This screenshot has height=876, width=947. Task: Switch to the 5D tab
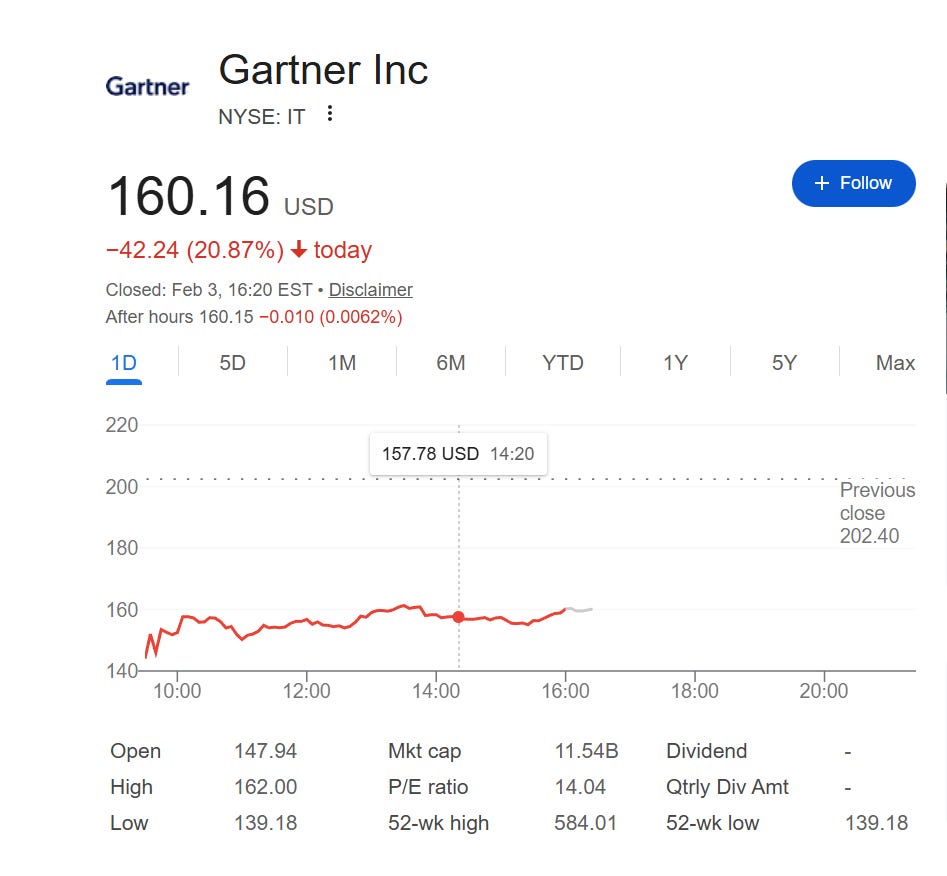pos(233,363)
